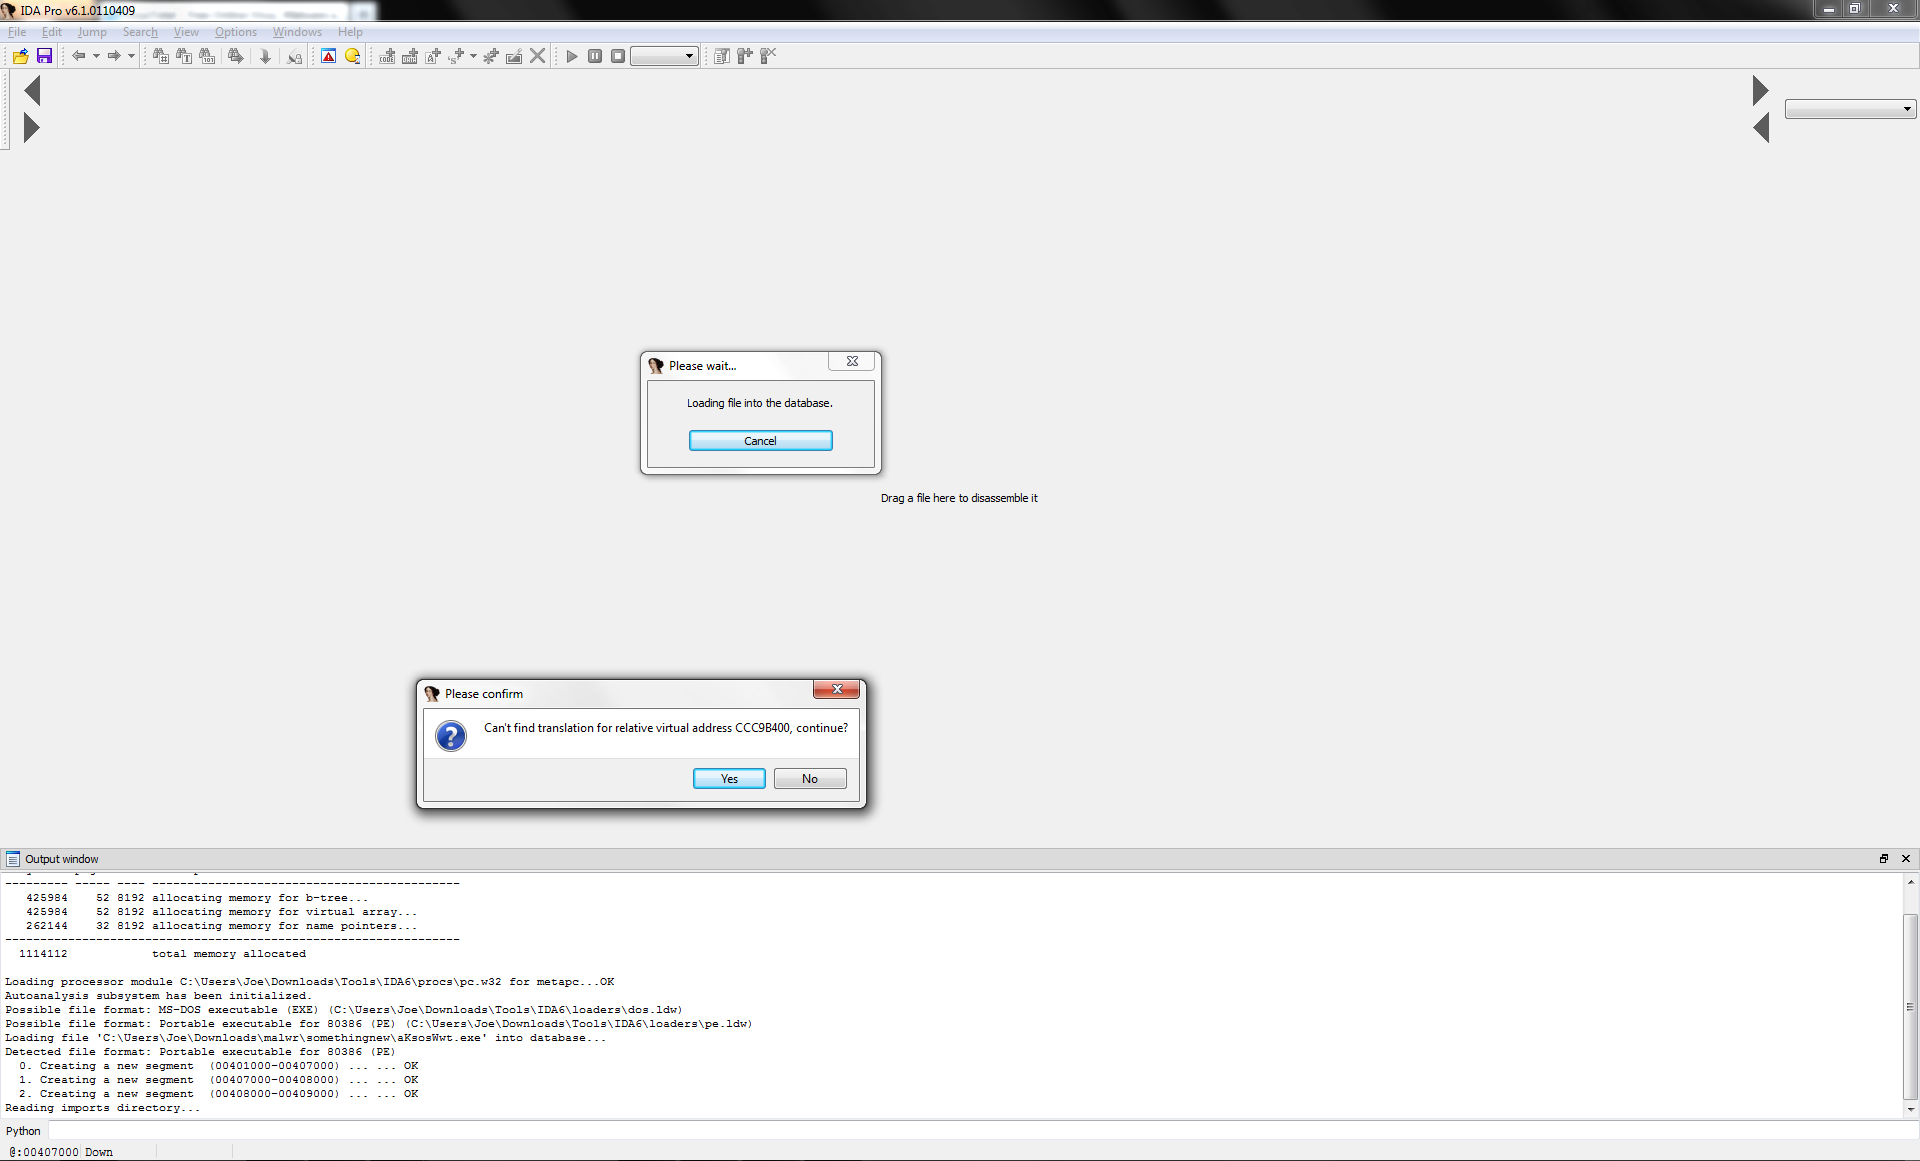Open the Windows menu
Viewport: 1920px width, 1161px height.
point(297,32)
